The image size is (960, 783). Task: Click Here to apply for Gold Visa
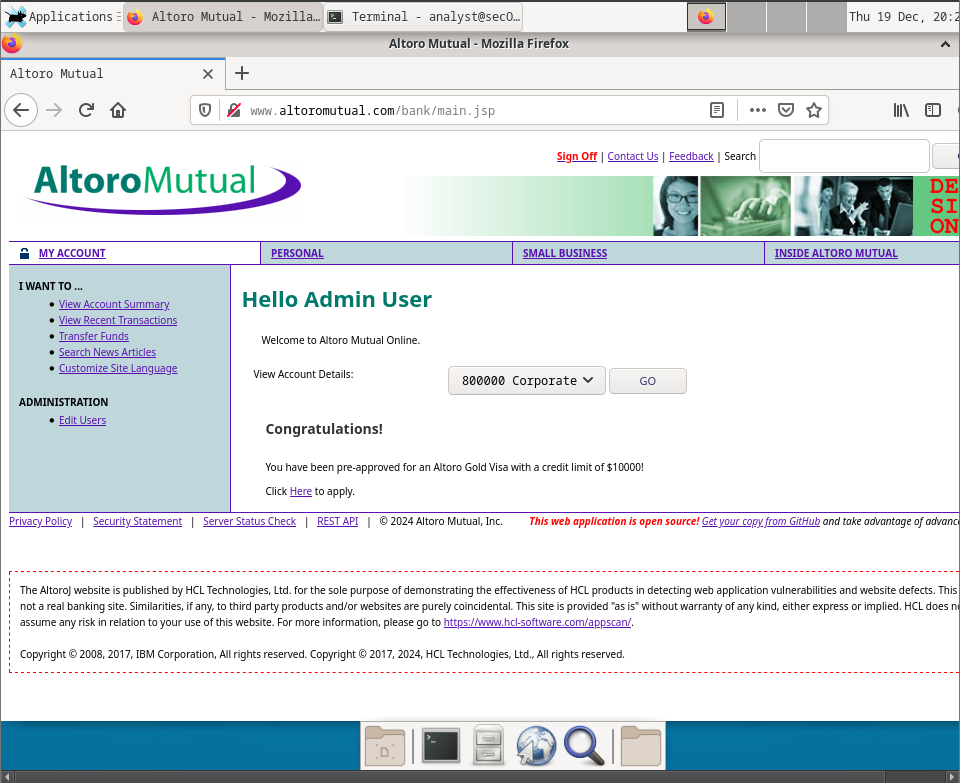[x=301, y=491]
